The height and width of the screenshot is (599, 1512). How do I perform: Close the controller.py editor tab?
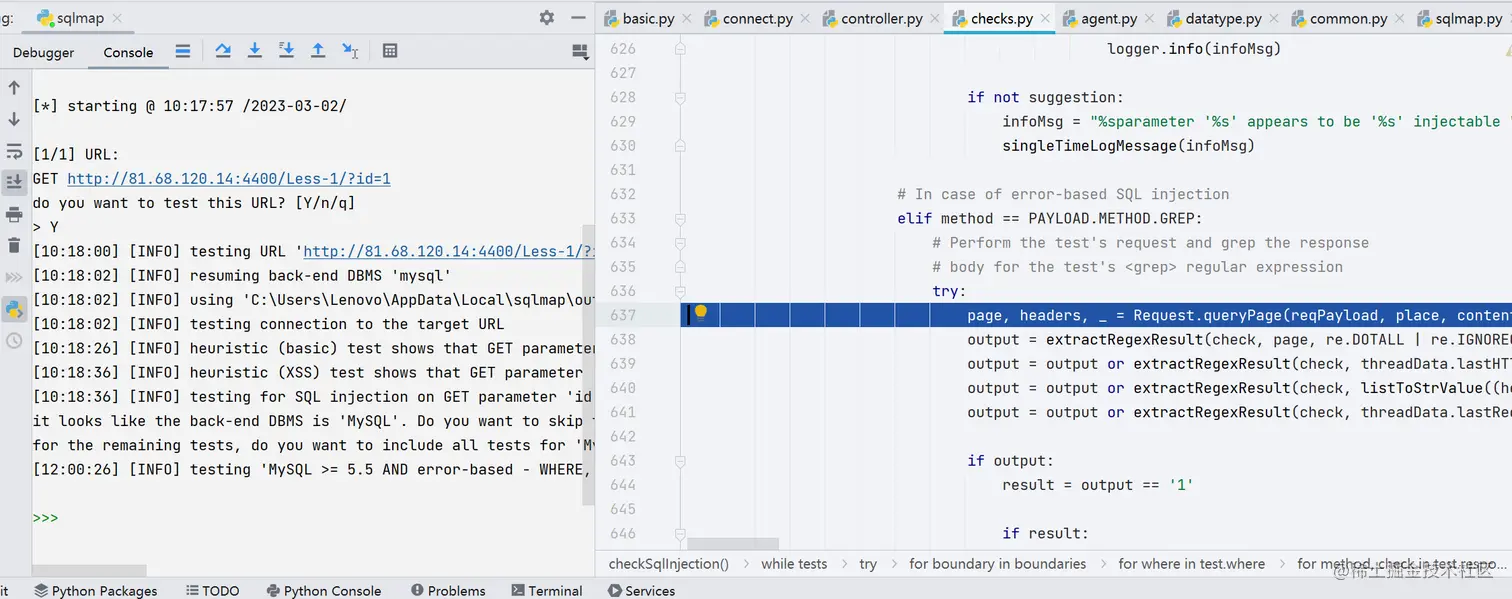934,19
